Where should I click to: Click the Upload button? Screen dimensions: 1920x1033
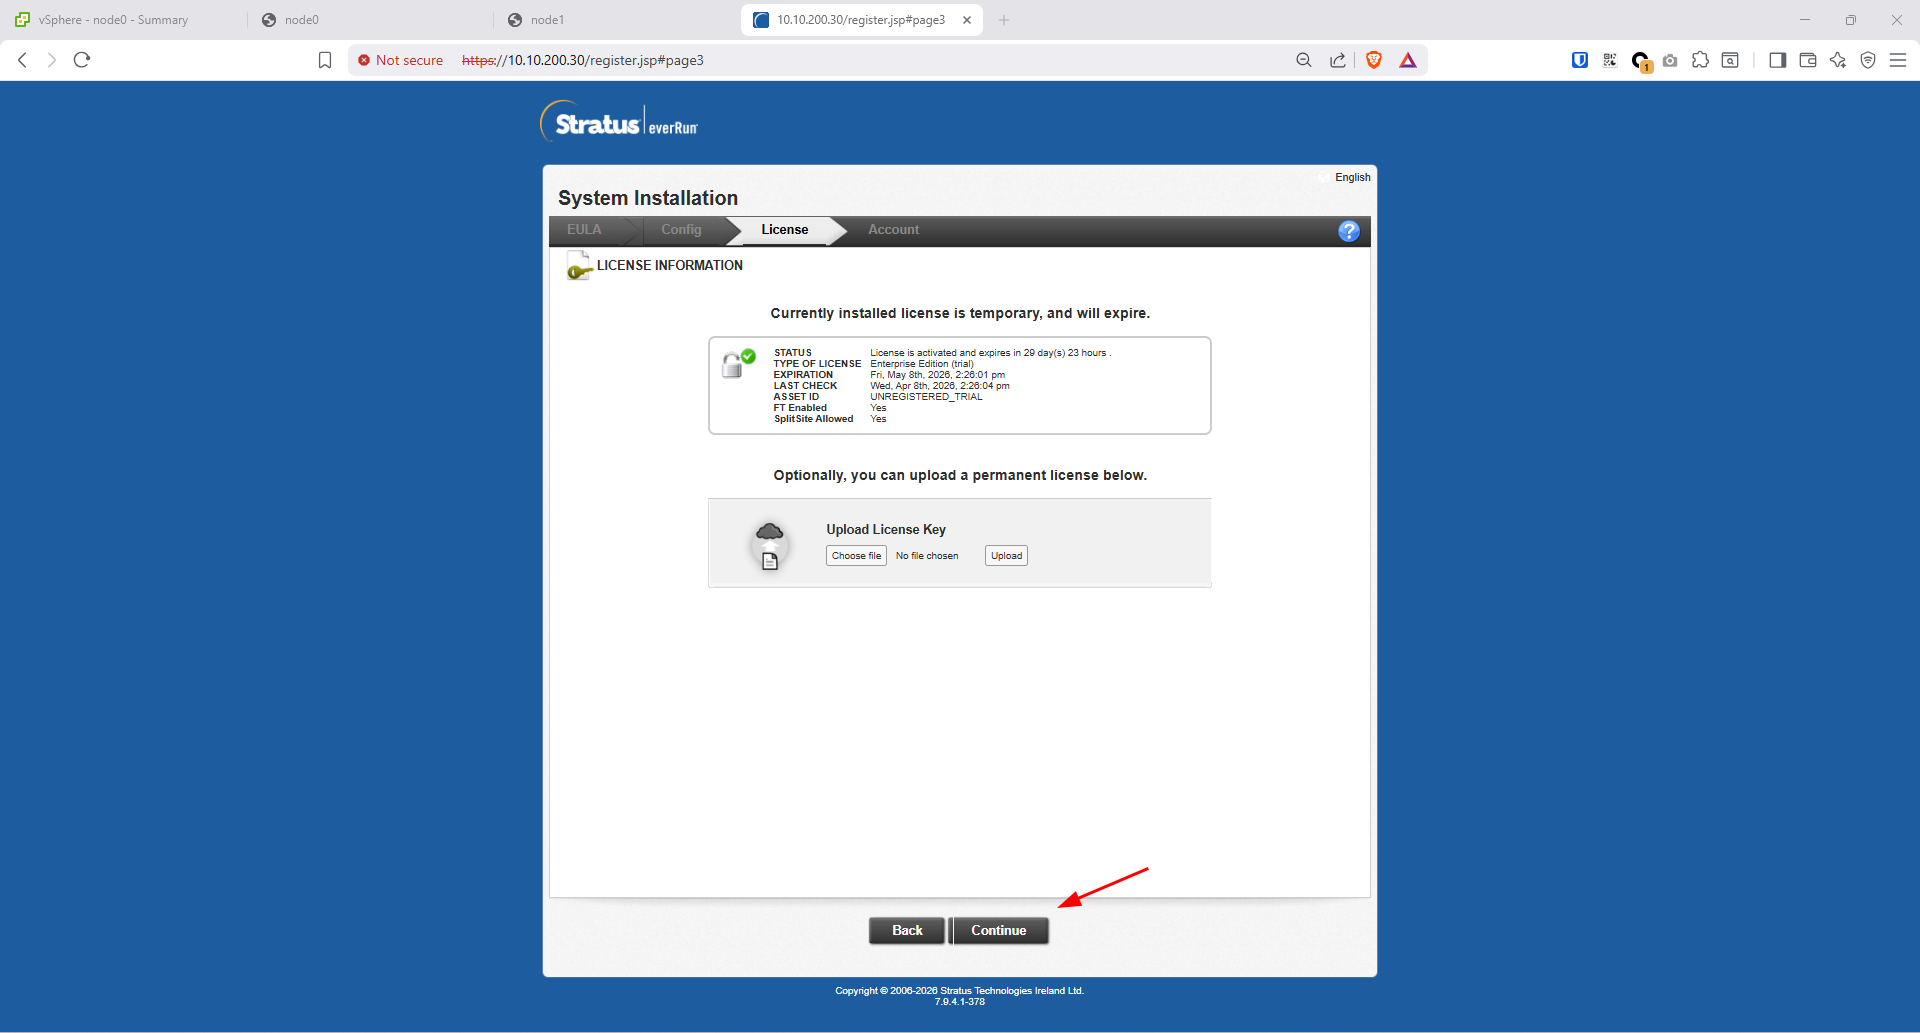tap(1006, 556)
